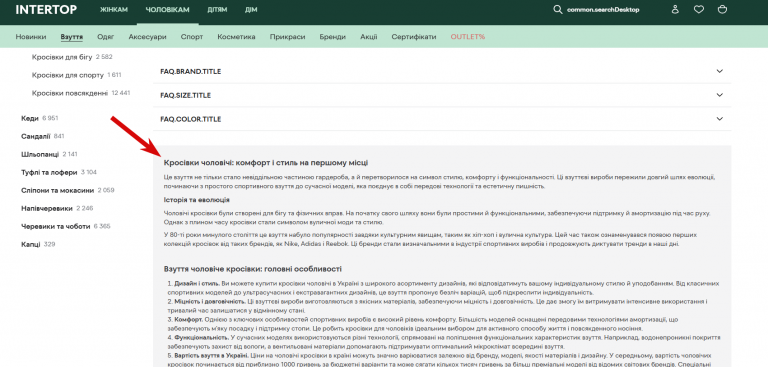768x367 pixels.
Task: Click the Історія та еволюція subheading
Action: coord(197,200)
